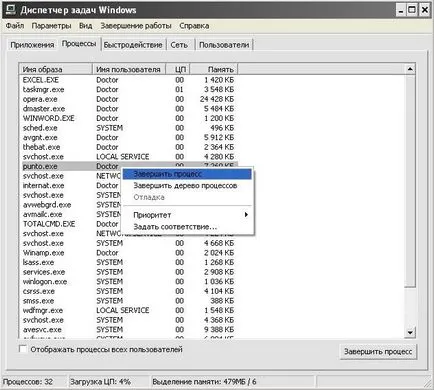434x390 pixels.
Task: Open the Параметры menu
Action: (x=51, y=26)
